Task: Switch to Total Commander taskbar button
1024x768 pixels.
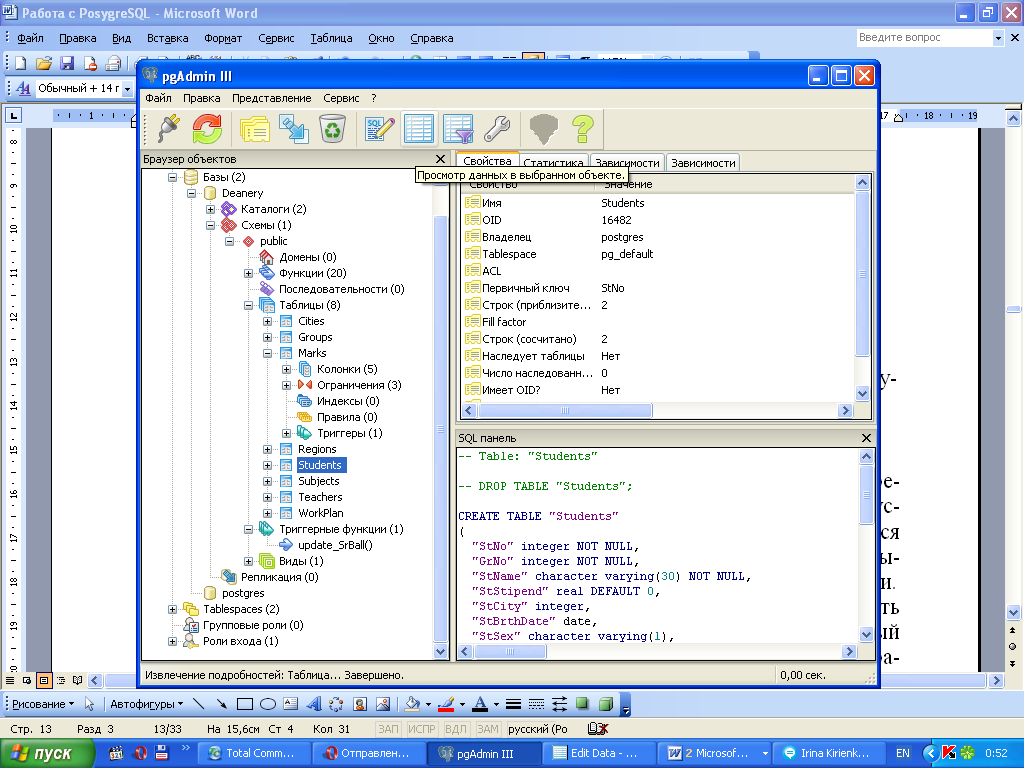Action: [253, 753]
